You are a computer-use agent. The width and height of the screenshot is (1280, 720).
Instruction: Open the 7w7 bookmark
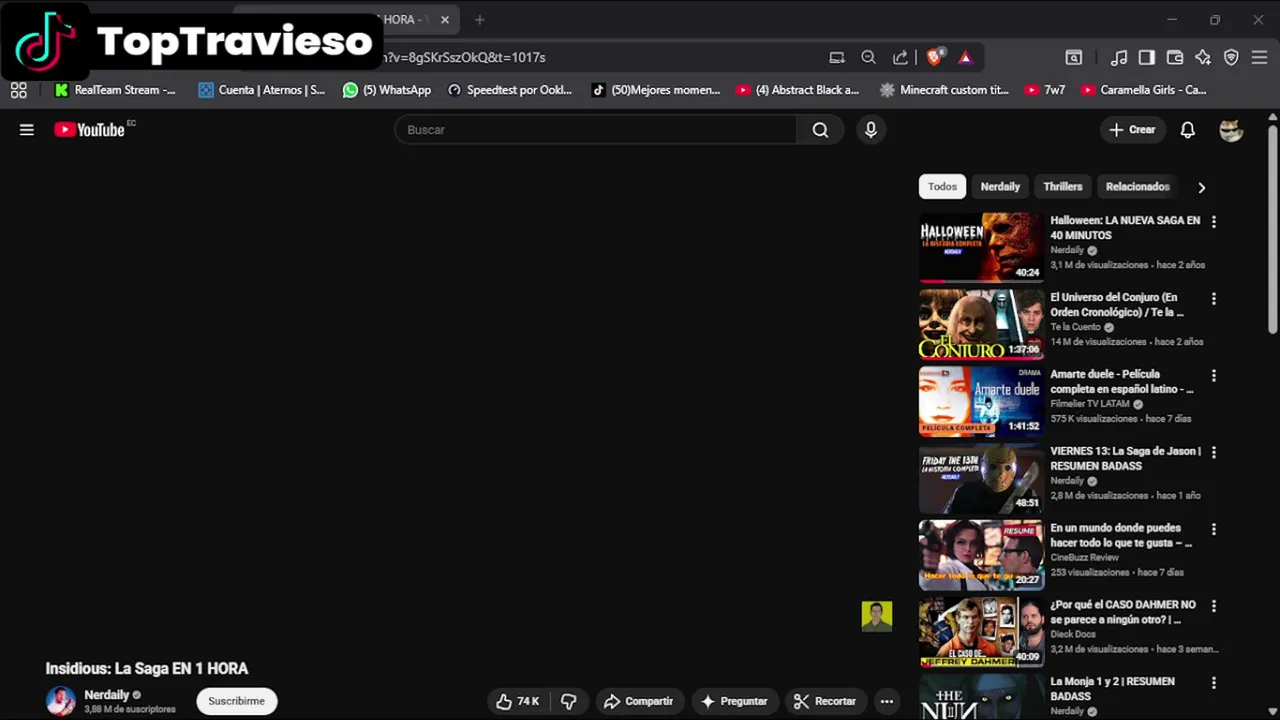pyautogui.click(x=1045, y=90)
